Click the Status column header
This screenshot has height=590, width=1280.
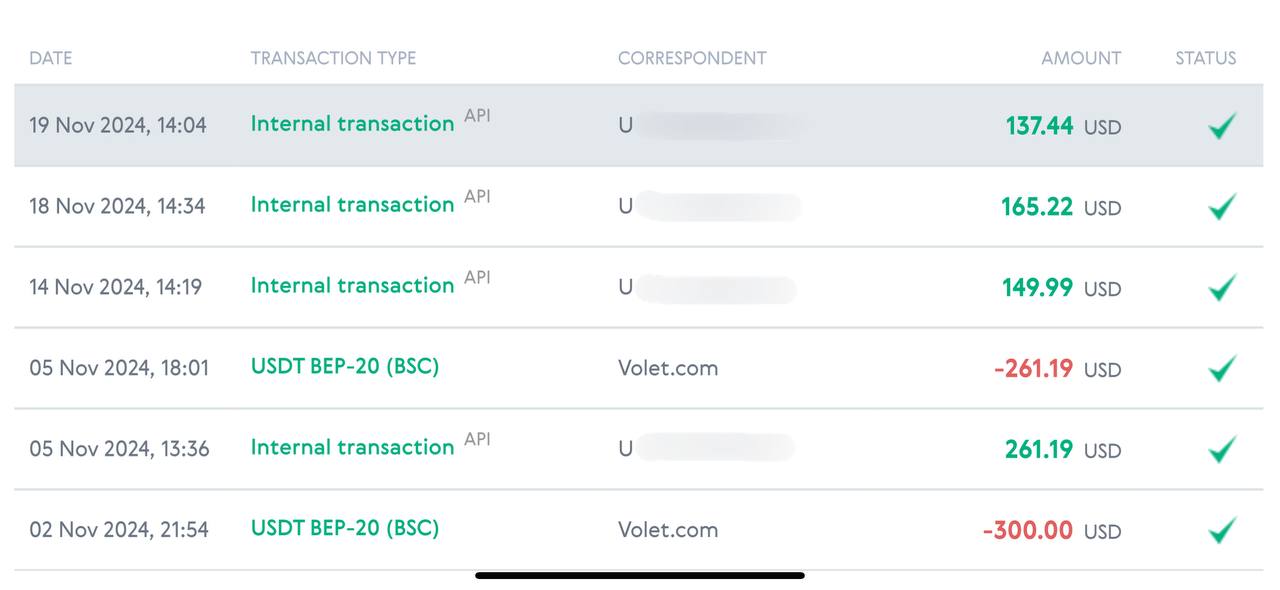pyautogui.click(x=1205, y=58)
